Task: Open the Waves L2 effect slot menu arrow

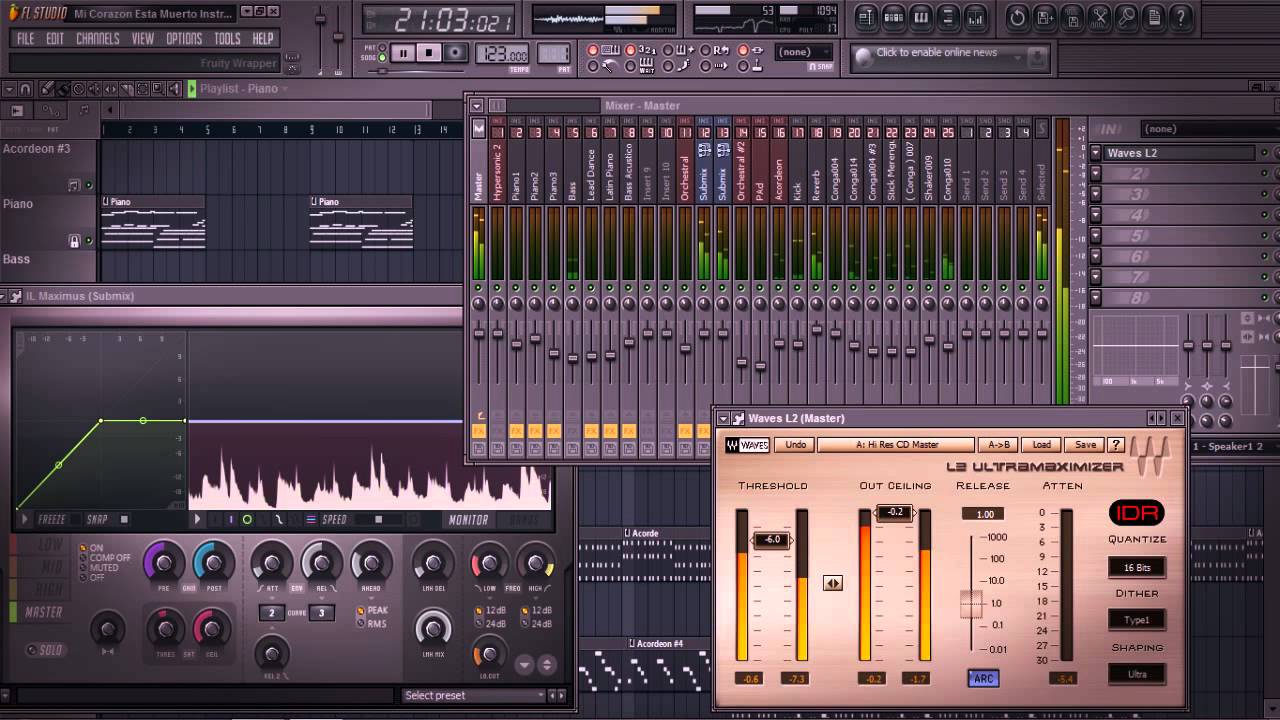Action: coord(1096,153)
